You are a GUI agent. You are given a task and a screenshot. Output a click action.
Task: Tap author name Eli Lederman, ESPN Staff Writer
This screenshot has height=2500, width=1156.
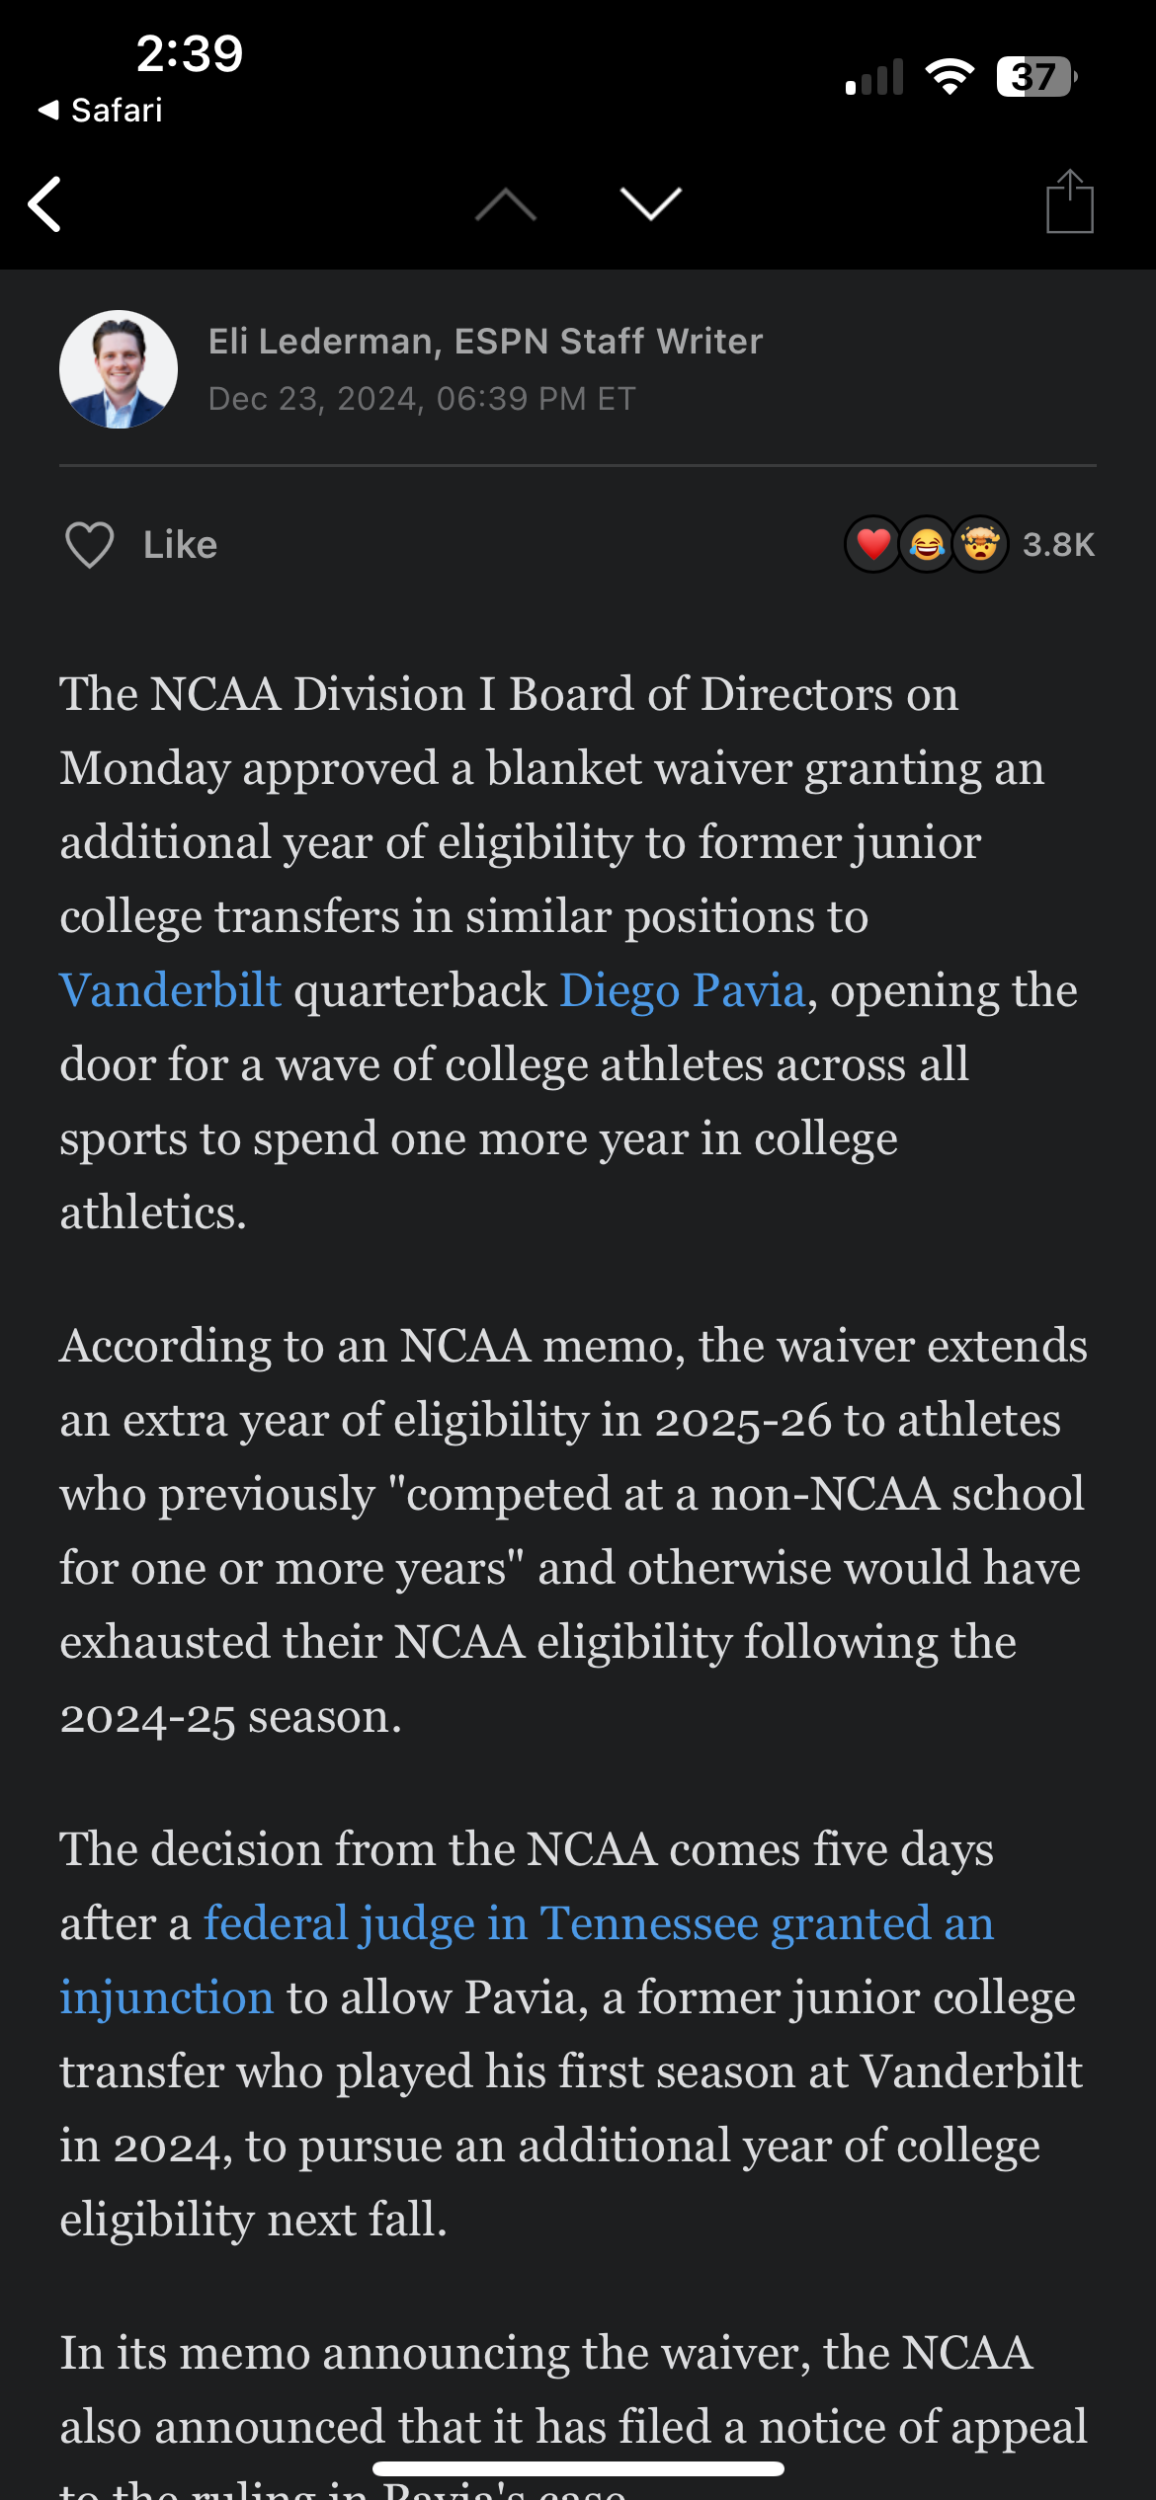point(485,342)
